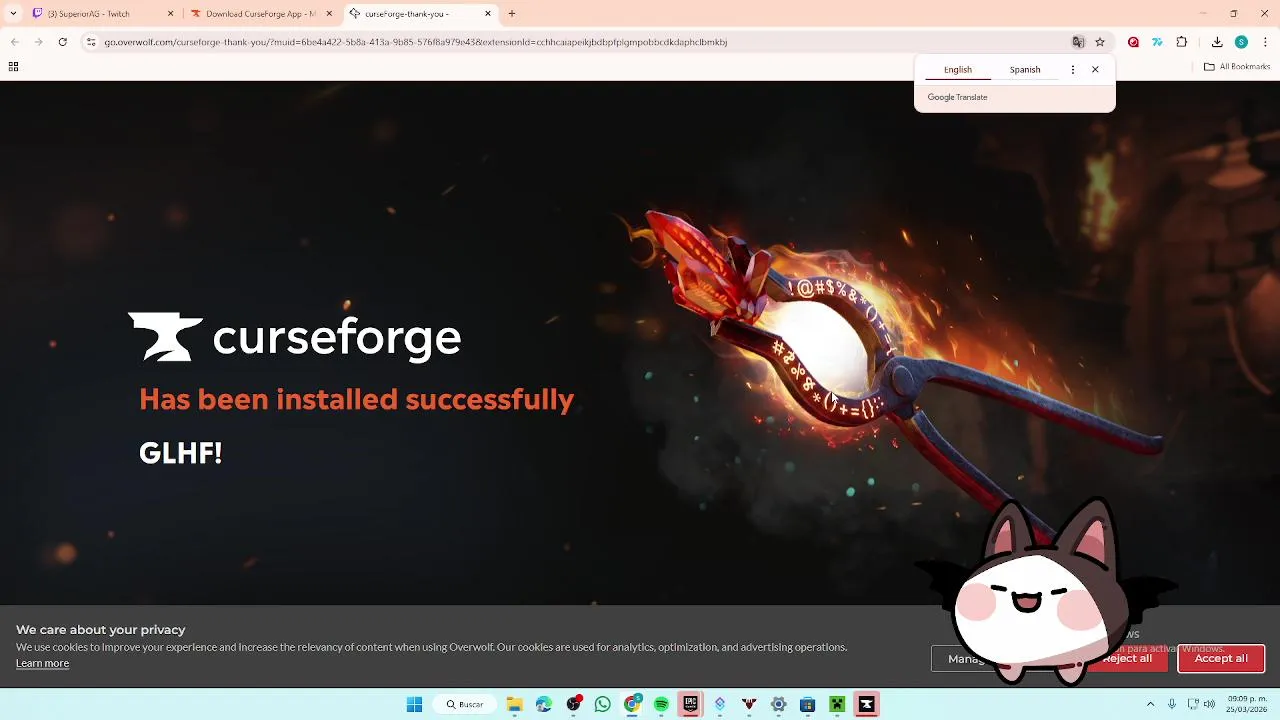Image resolution: width=1280 pixels, height=720 pixels.
Task: Open File Explorer from the taskbar
Action: (514, 705)
